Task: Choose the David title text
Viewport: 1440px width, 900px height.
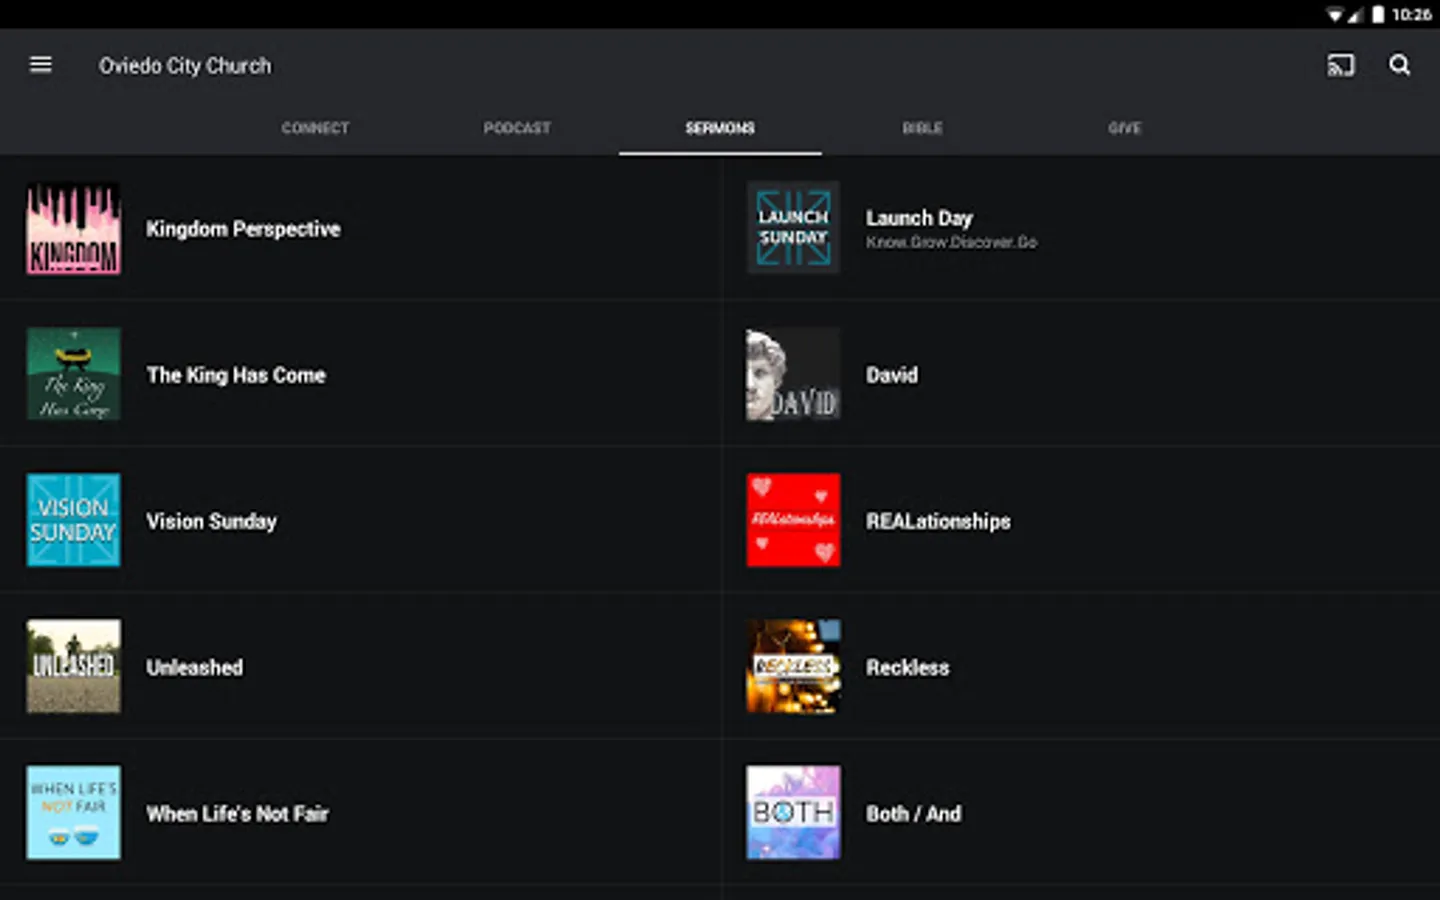Action: pyautogui.click(x=892, y=375)
